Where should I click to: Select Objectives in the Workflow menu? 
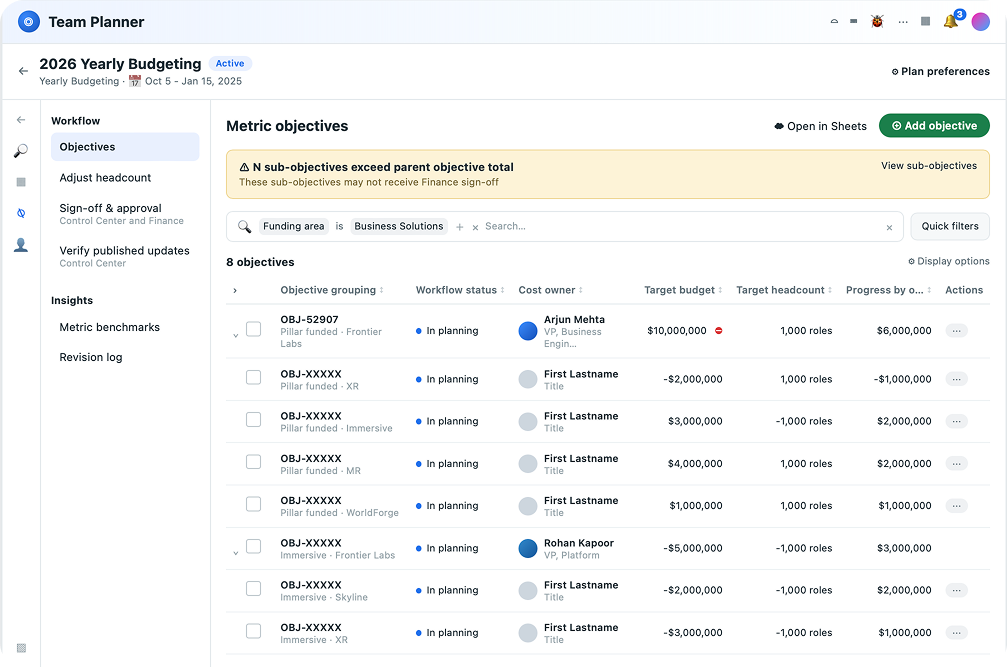coord(125,147)
